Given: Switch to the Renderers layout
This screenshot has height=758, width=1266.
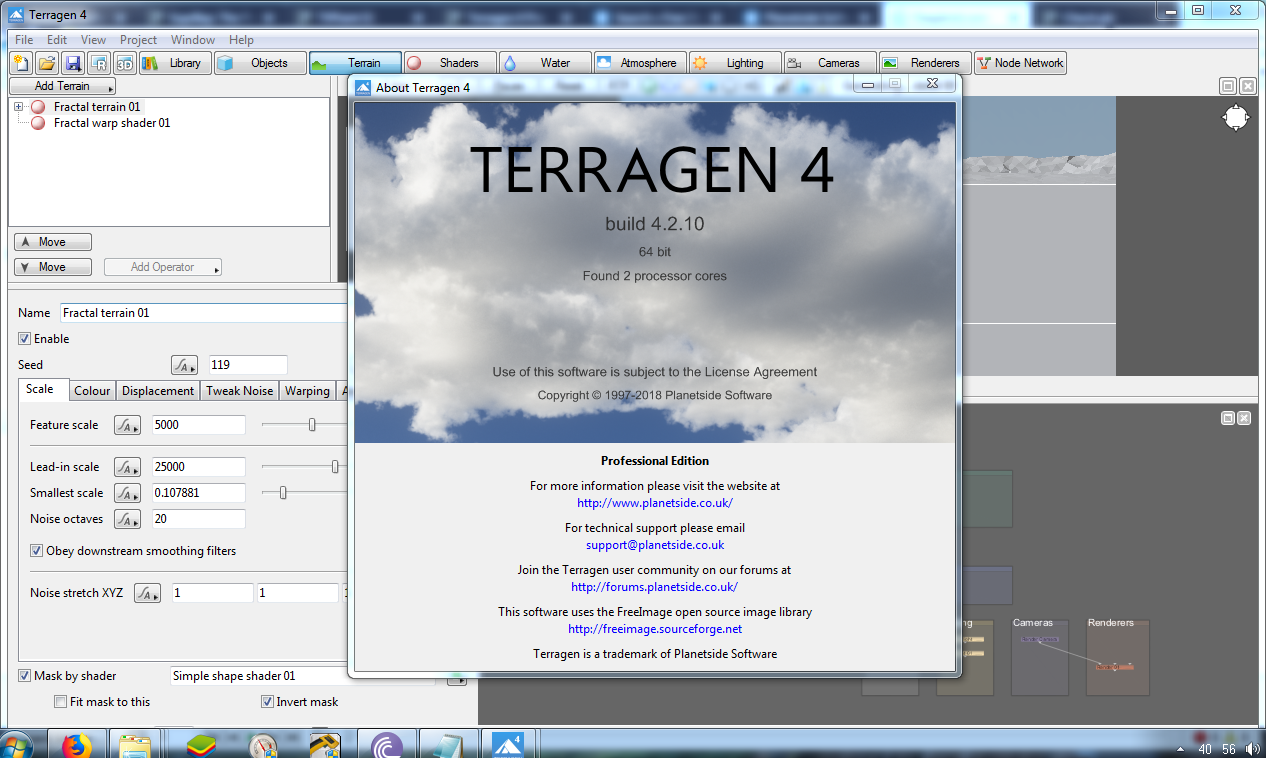Looking at the screenshot, I should 925,63.
